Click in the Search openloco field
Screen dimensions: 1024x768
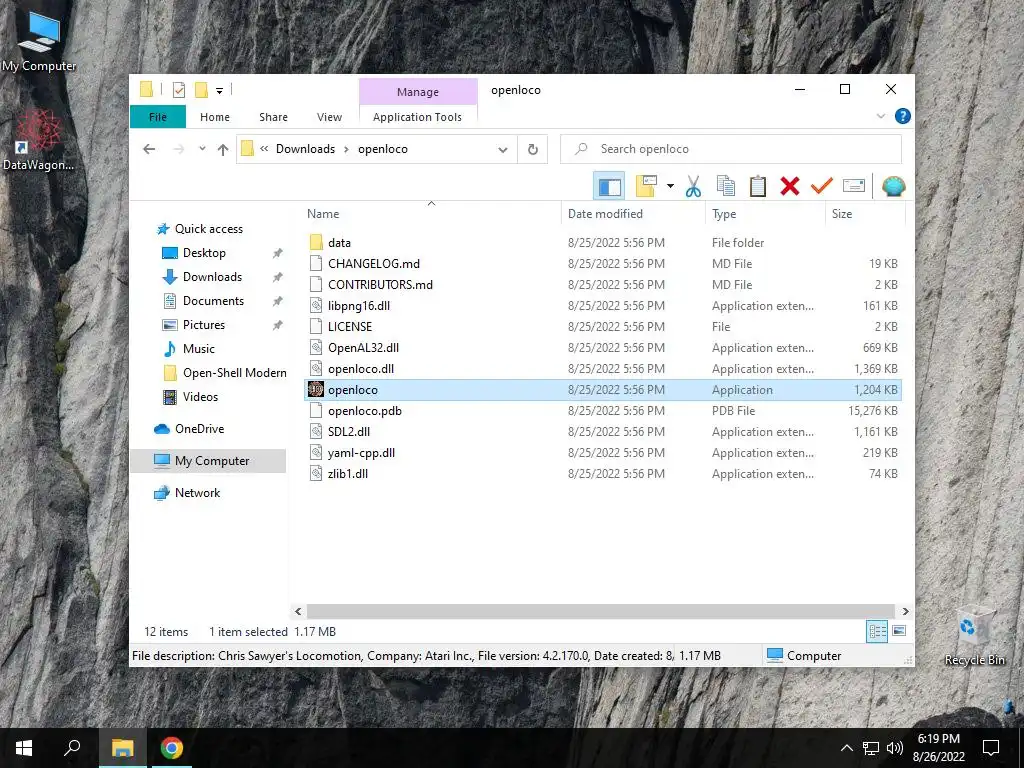(731, 149)
